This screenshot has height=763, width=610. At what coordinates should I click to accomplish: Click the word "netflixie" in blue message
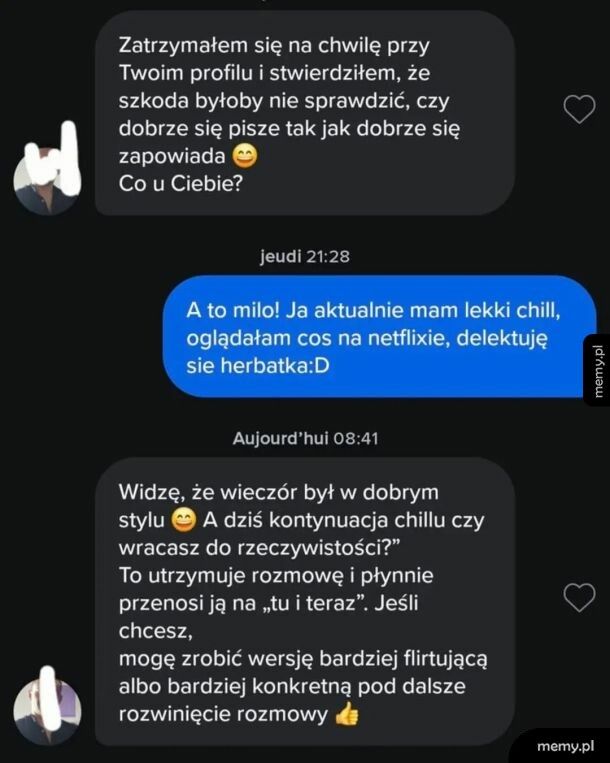(406, 338)
